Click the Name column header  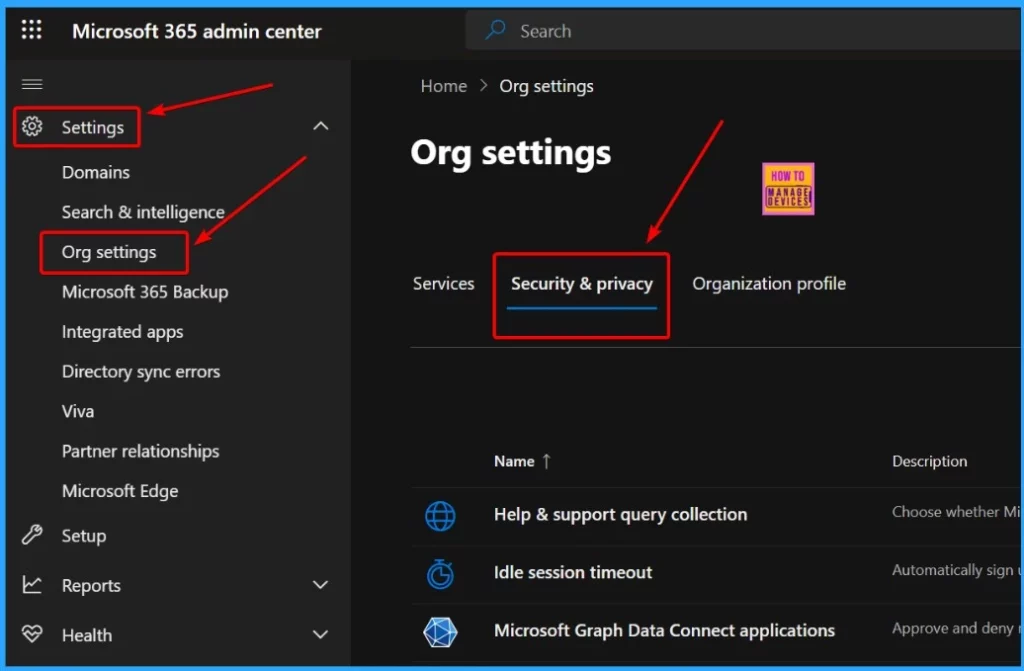click(514, 461)
